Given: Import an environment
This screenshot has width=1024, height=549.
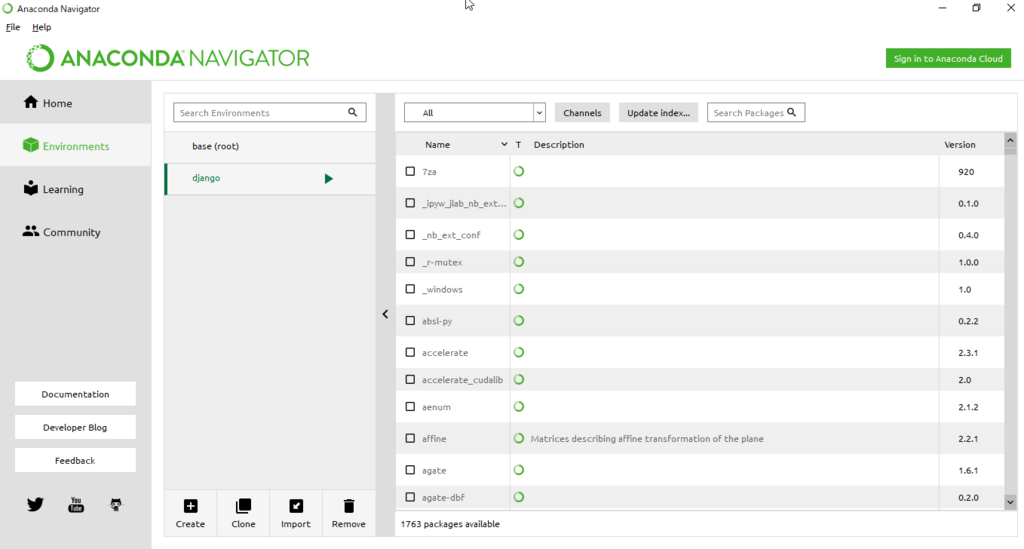Looking at the screenshot, I should click(296, 513).
